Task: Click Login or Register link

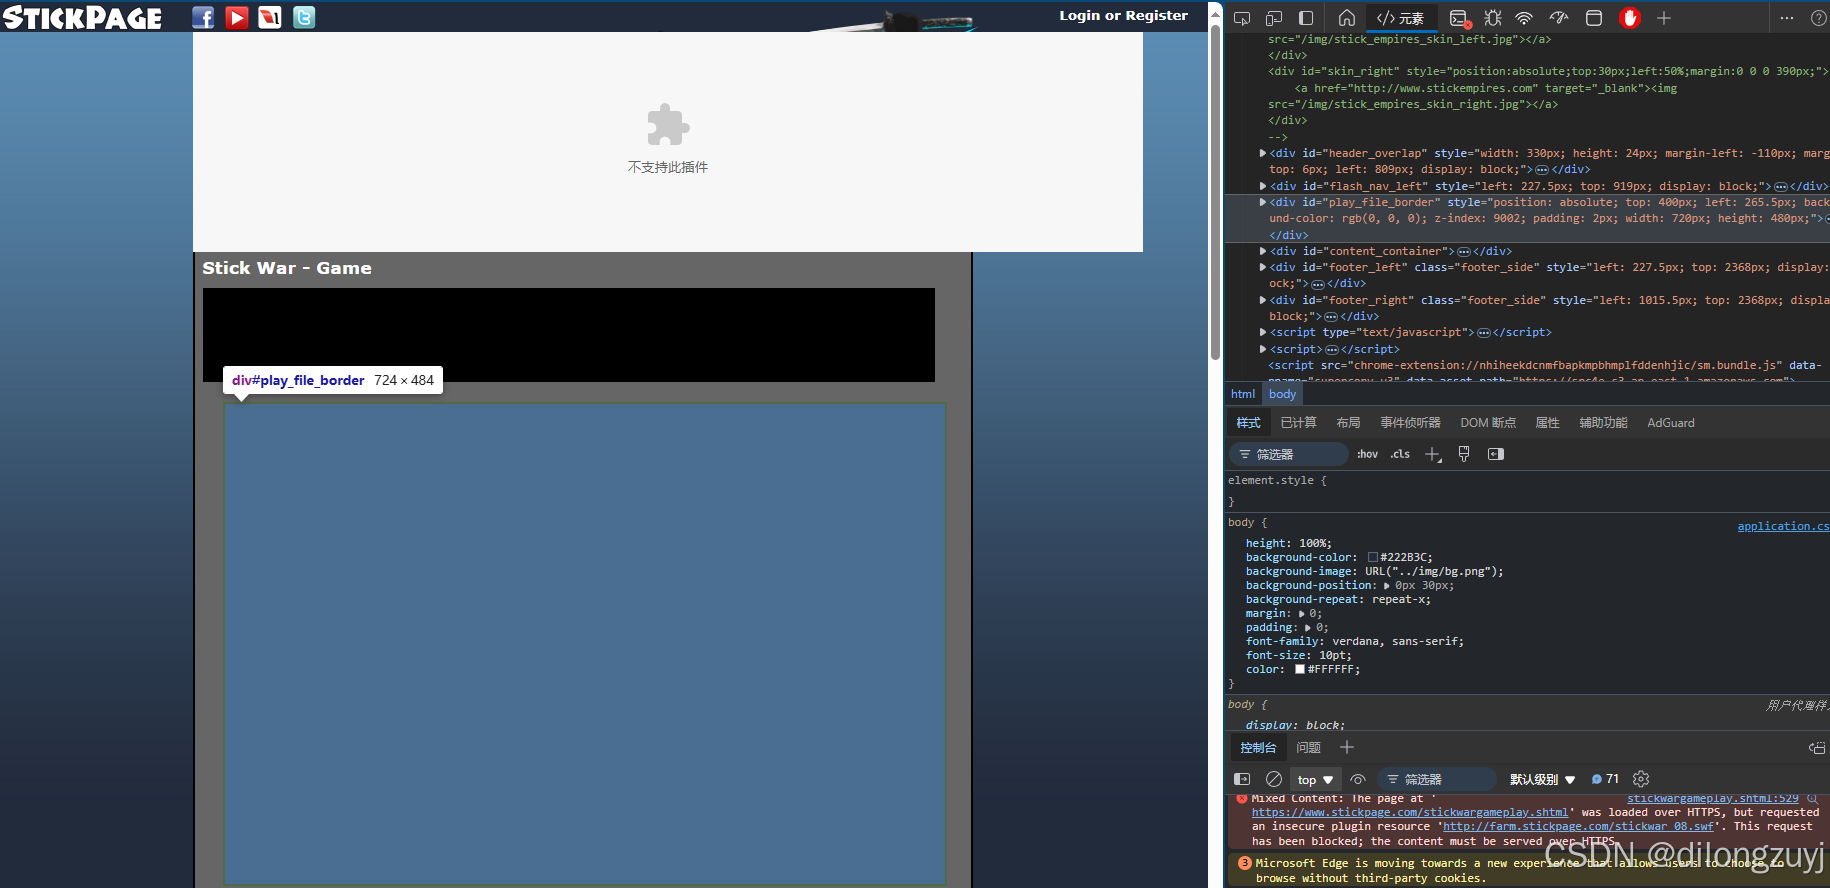Action: point(1124,15)
